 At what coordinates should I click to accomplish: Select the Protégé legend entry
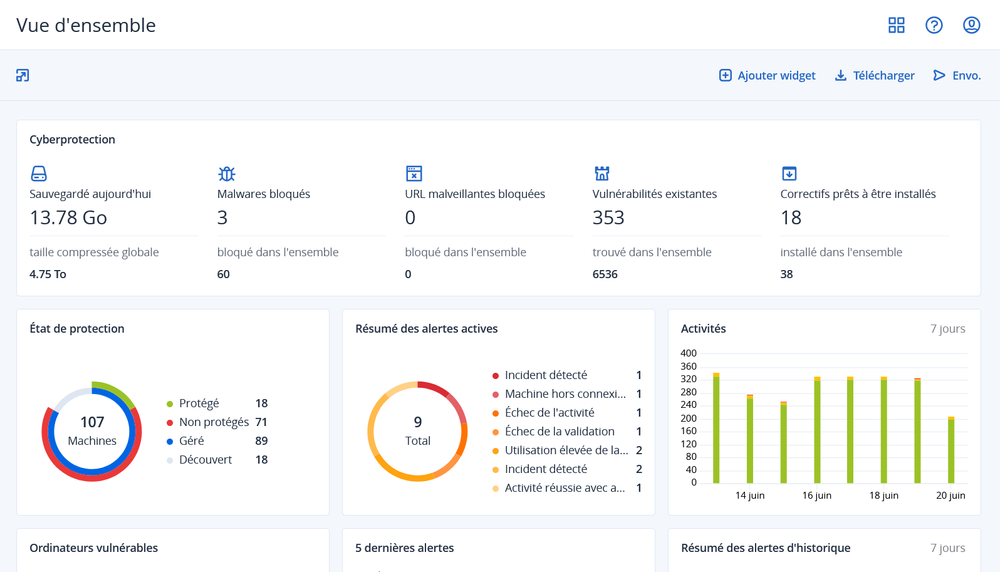(x=198, y=403)
